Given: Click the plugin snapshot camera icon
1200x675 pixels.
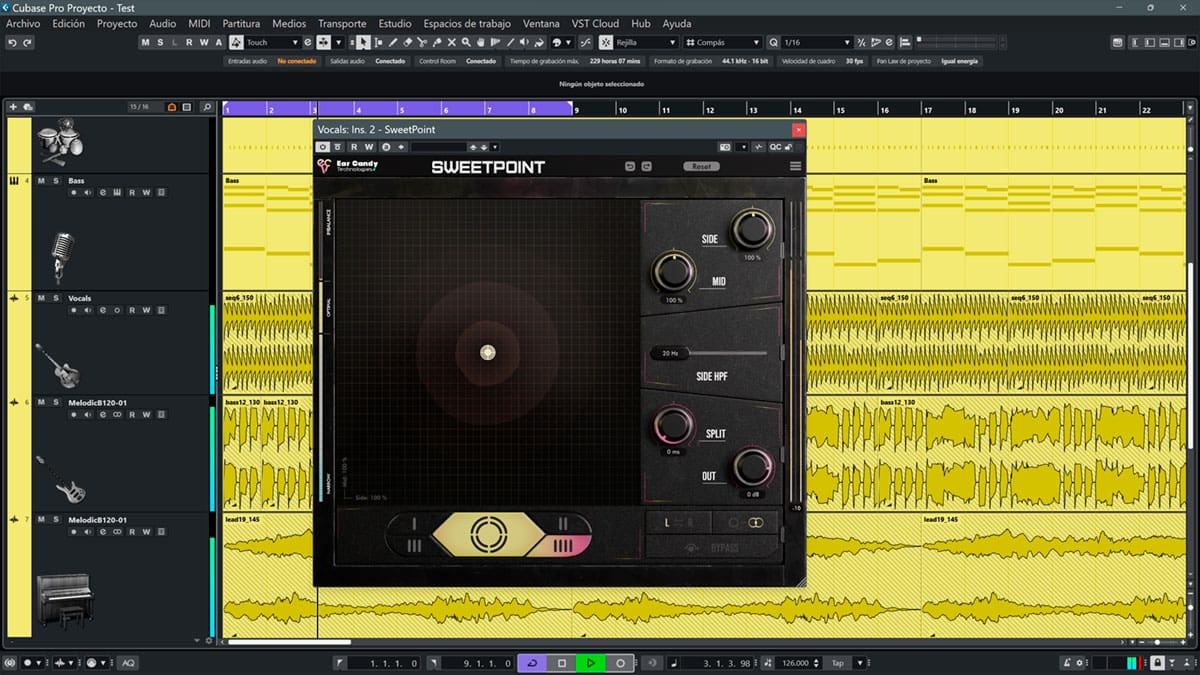Looking at the screenshot, I should [725, 147].
